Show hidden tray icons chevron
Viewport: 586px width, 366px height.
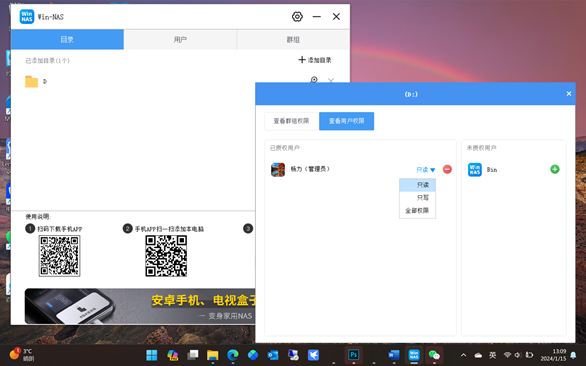(x=463, y=355)
